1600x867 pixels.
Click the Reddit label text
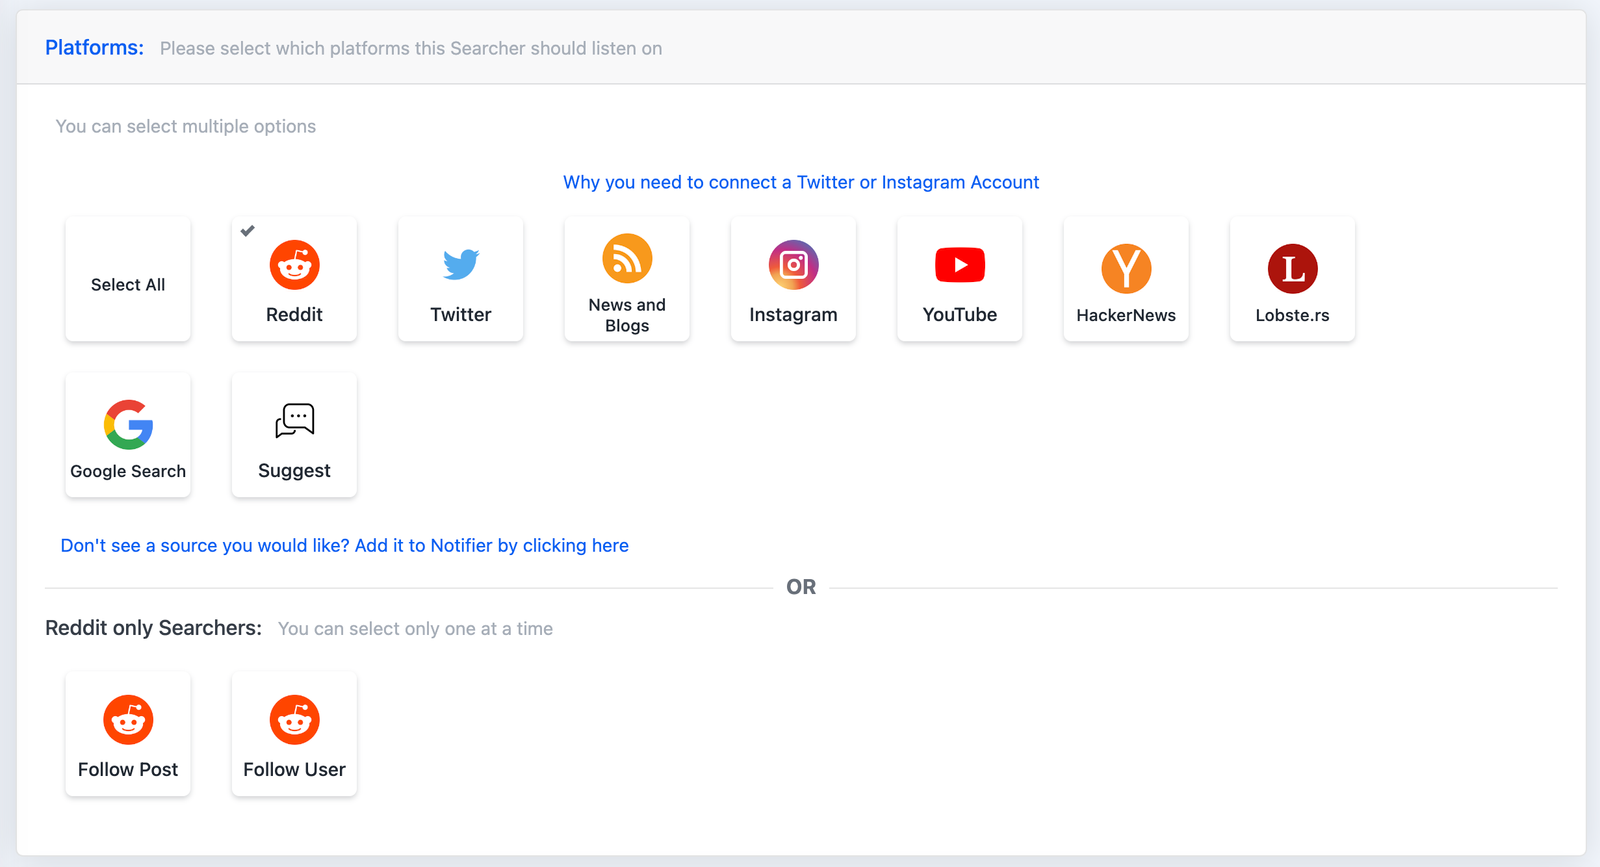point(294,315)
